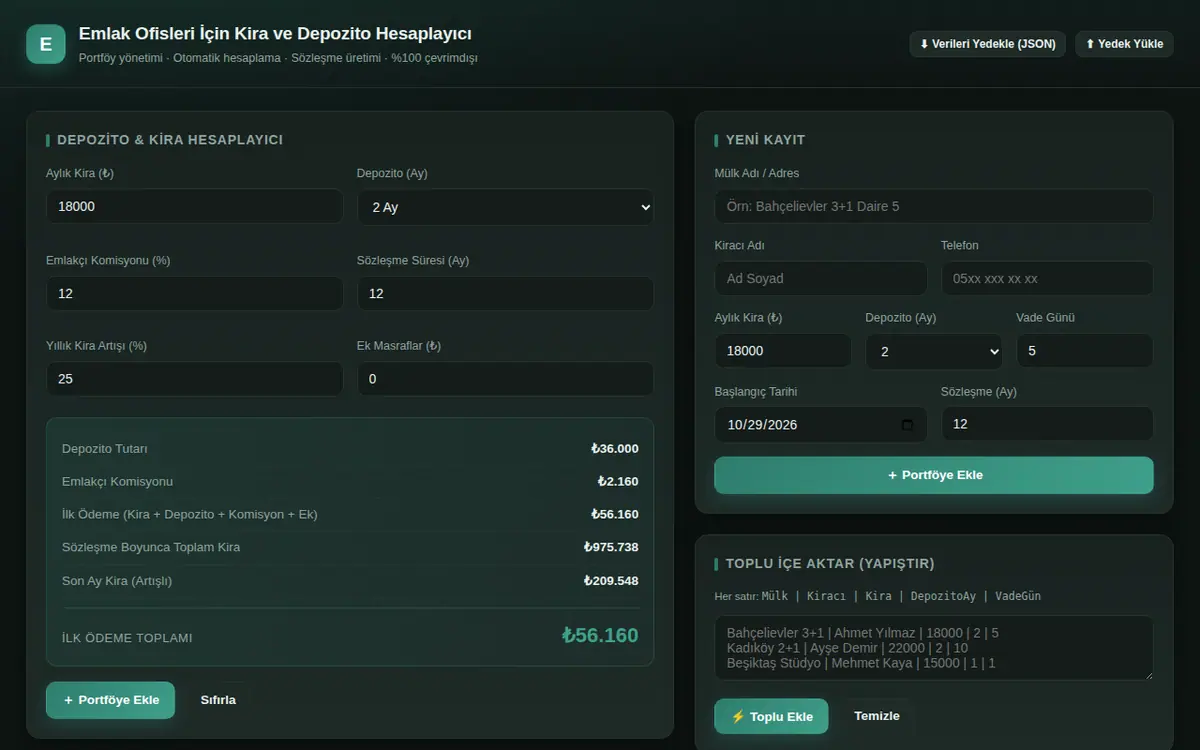
Task: Click the Telefon input field
Action: [1047, 278]
